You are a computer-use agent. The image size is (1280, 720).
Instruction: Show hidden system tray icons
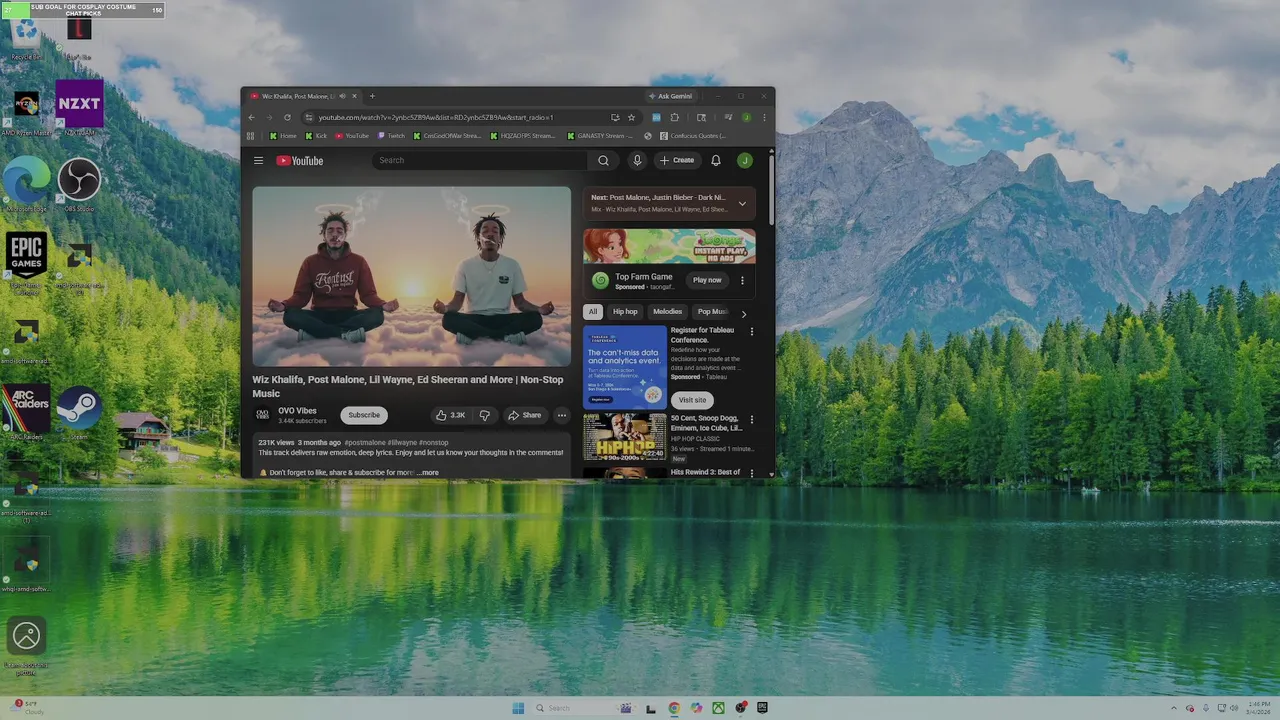point(1174,708)
